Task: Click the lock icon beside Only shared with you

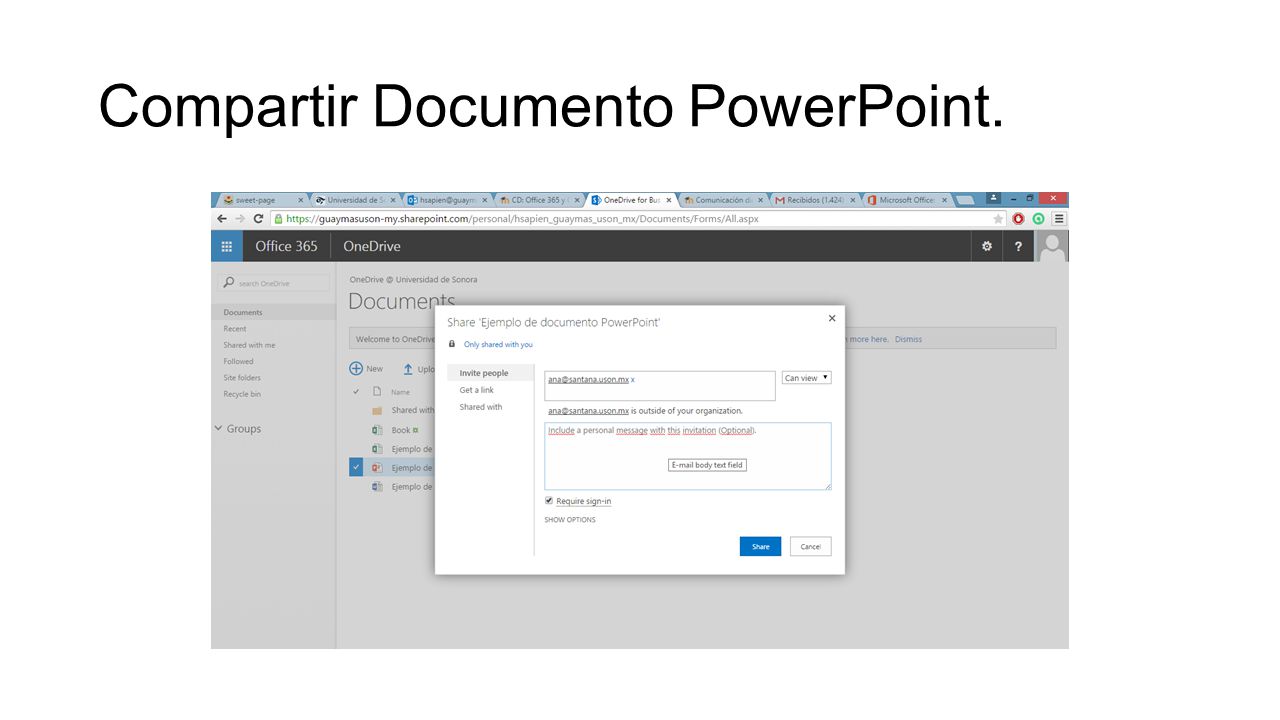Action: (452, 344)
